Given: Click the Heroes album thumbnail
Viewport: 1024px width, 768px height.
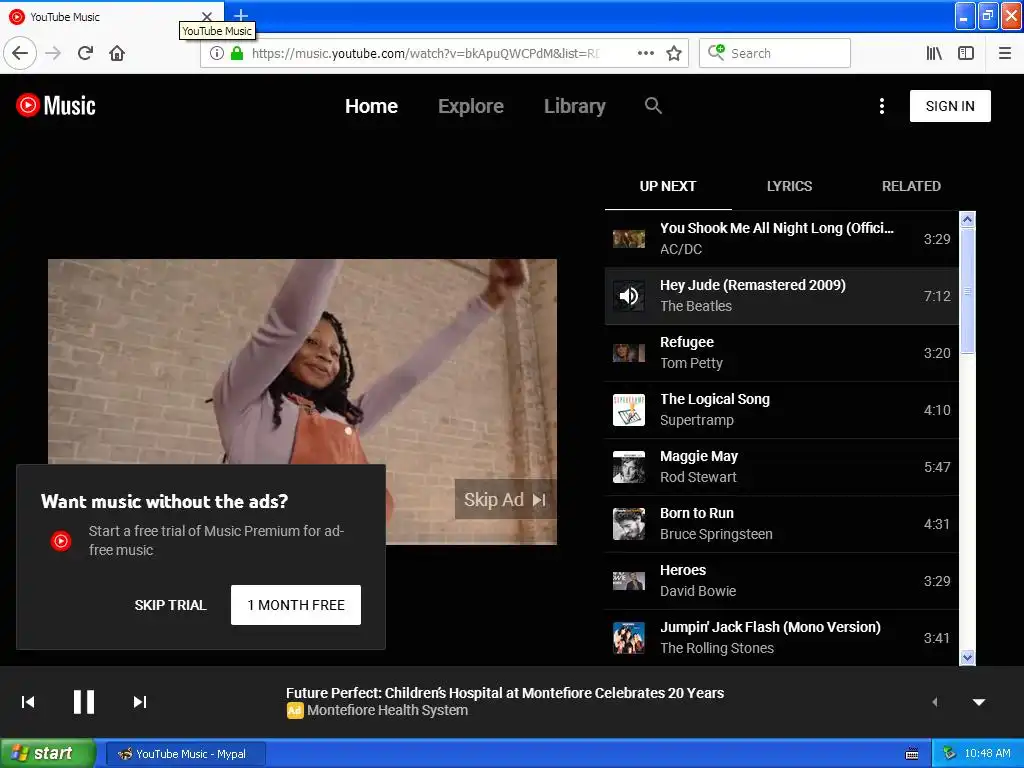Looking at the screenshot, I should point(629,581).
